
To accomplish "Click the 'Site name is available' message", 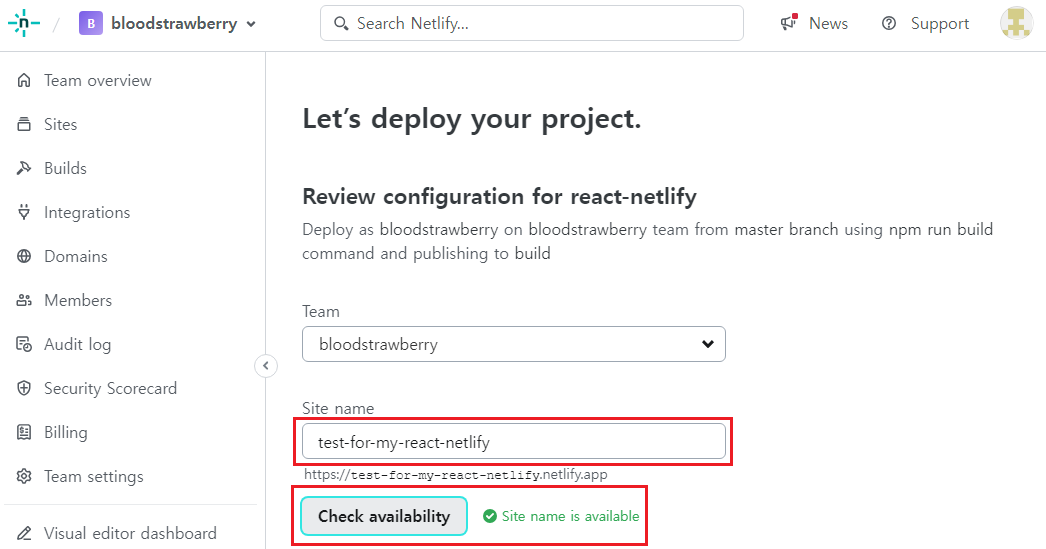I will 570,516.
